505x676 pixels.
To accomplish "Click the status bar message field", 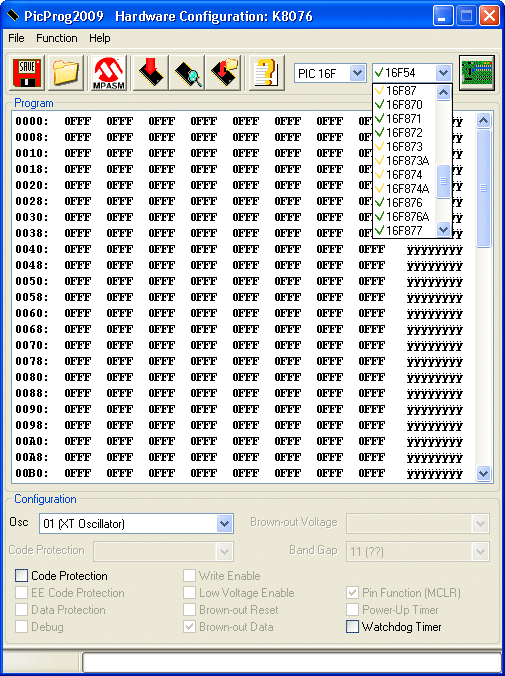I will pos(292,661).
